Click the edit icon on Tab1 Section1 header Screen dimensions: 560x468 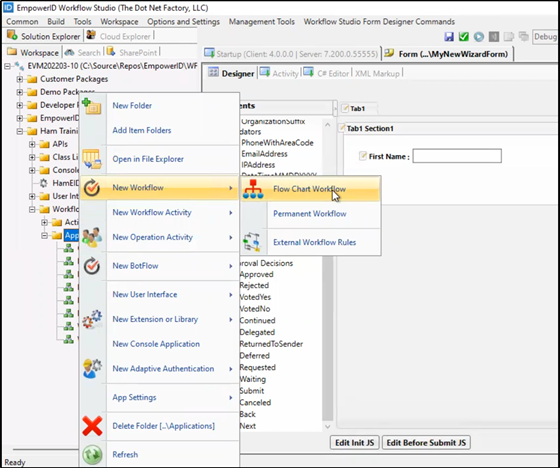click(x=342, y=128)
